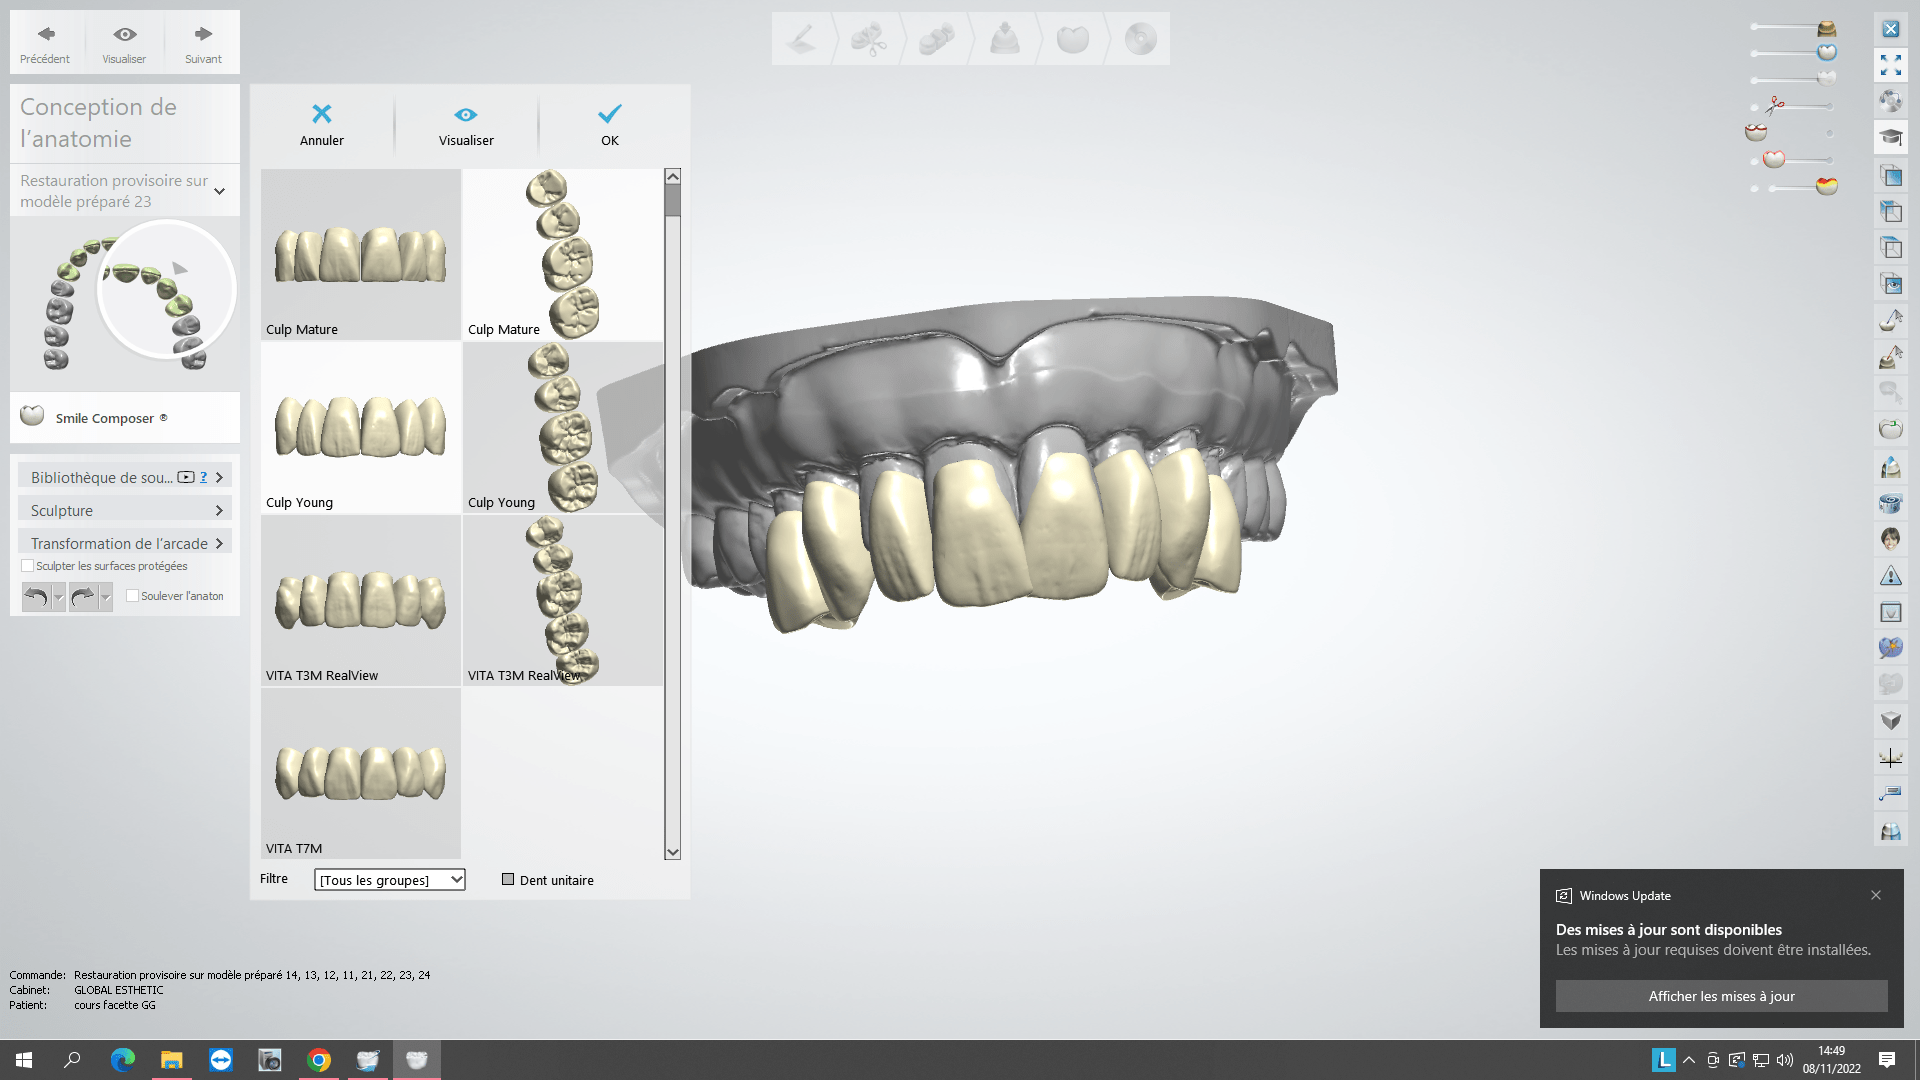The width and height of the screenshot is (1920, 1080).
Task: Toggle Soulever l'anatomie checkbox
Action: click(x=132, y=596)
